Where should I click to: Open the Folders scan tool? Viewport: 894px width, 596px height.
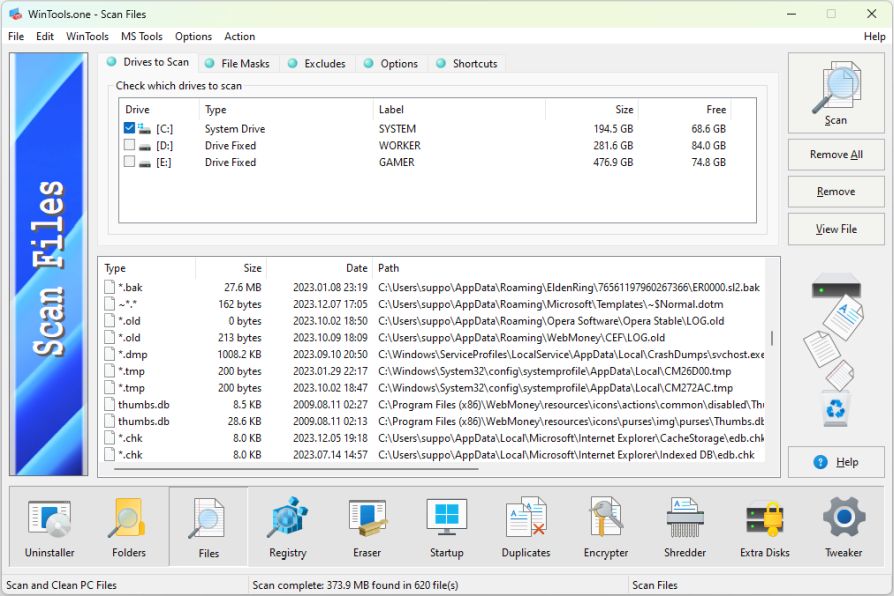(129, 526)
